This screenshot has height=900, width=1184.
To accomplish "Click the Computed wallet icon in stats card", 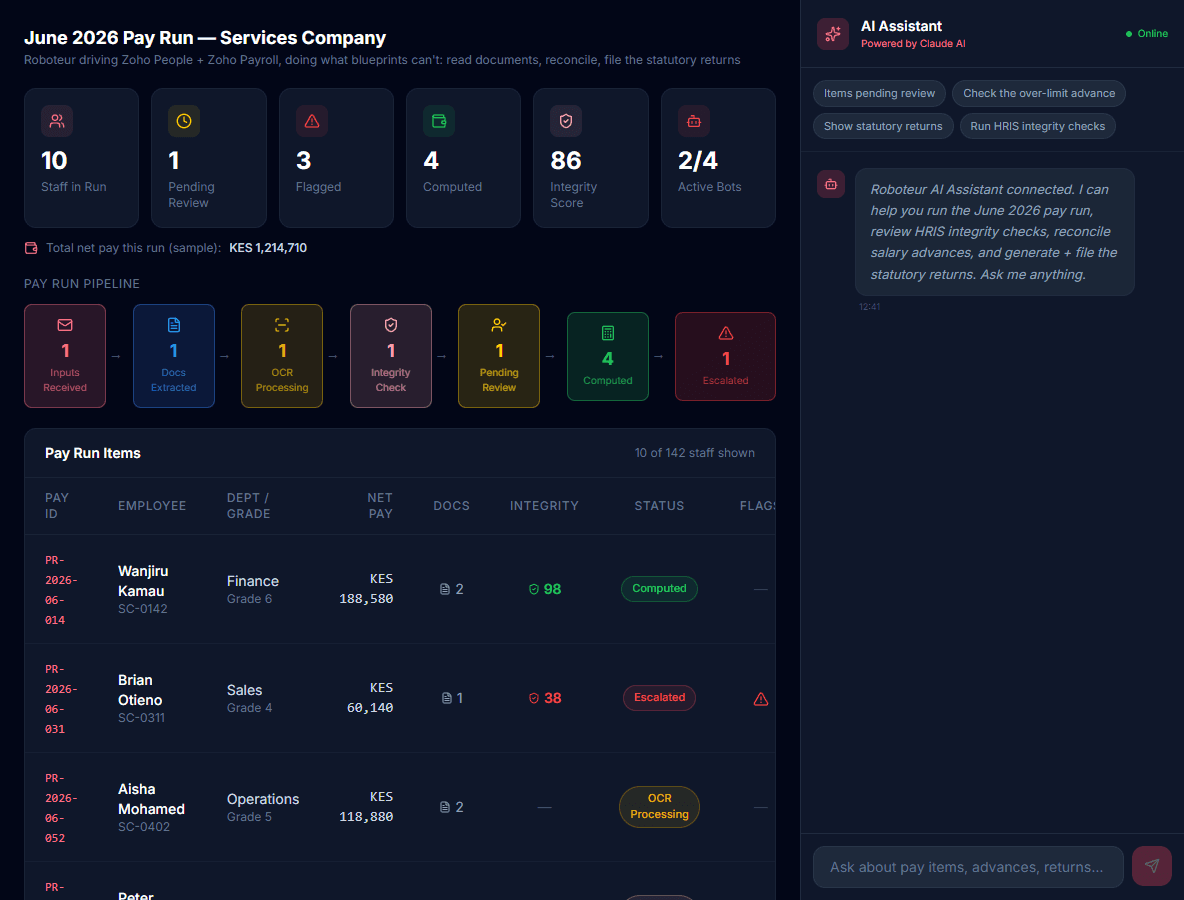I will 439,121.
